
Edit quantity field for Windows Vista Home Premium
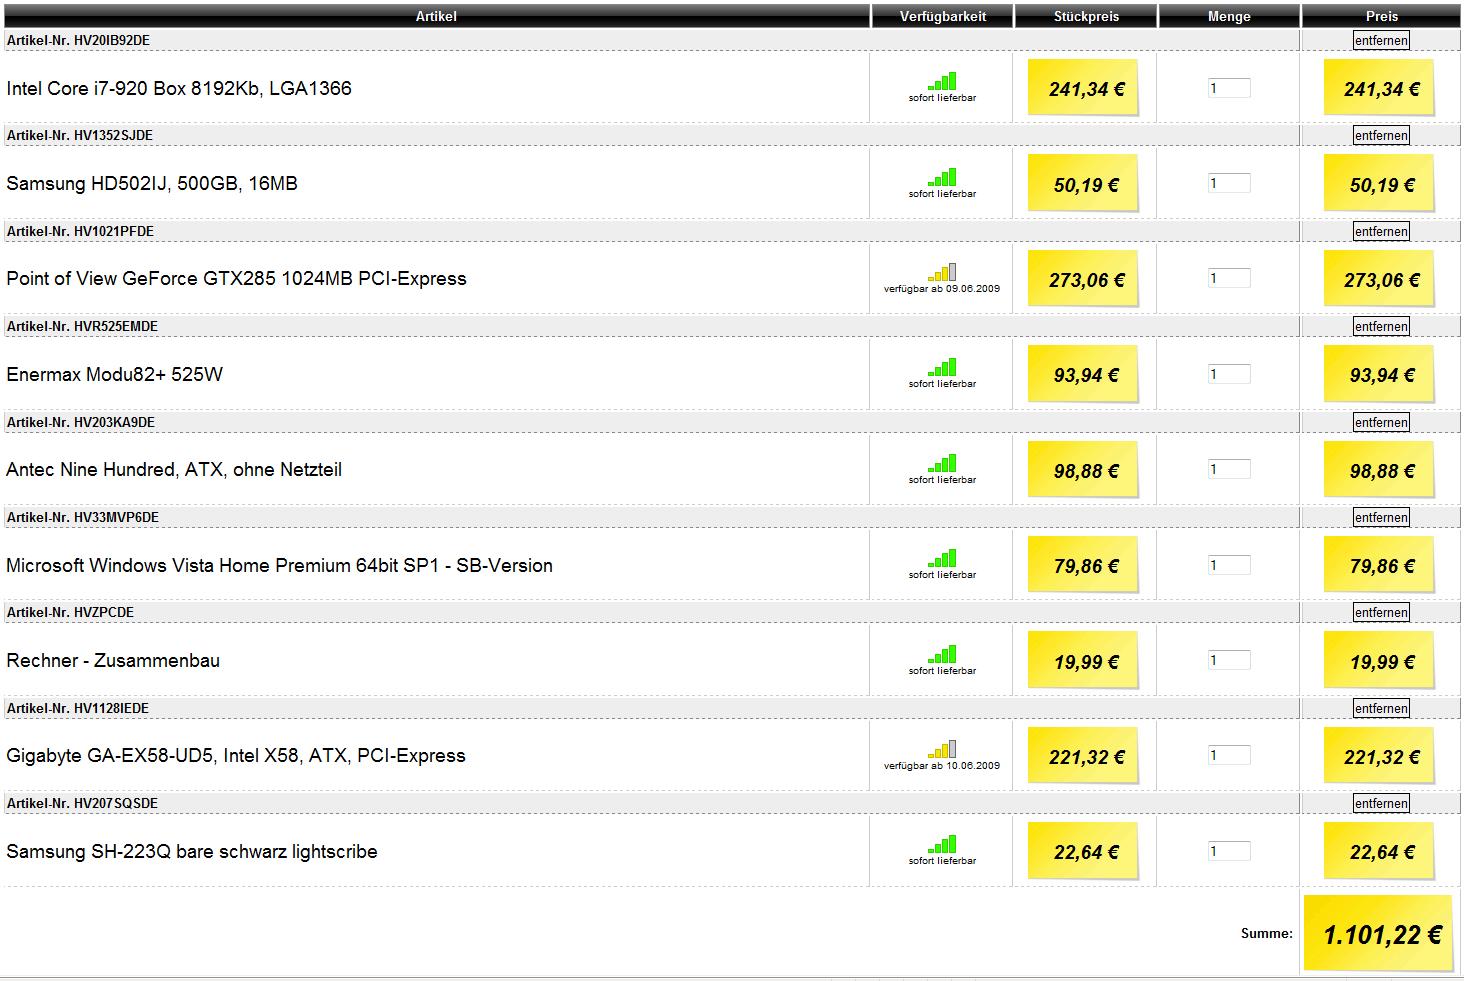[x=1229, y=565]
